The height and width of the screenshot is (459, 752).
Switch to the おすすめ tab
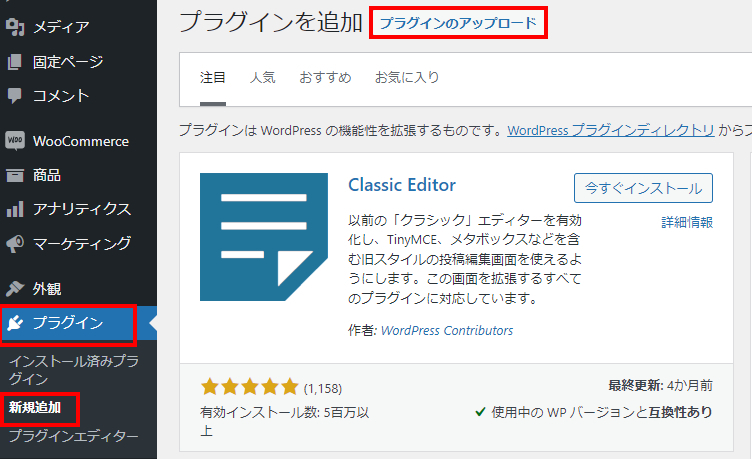point(326,78)
